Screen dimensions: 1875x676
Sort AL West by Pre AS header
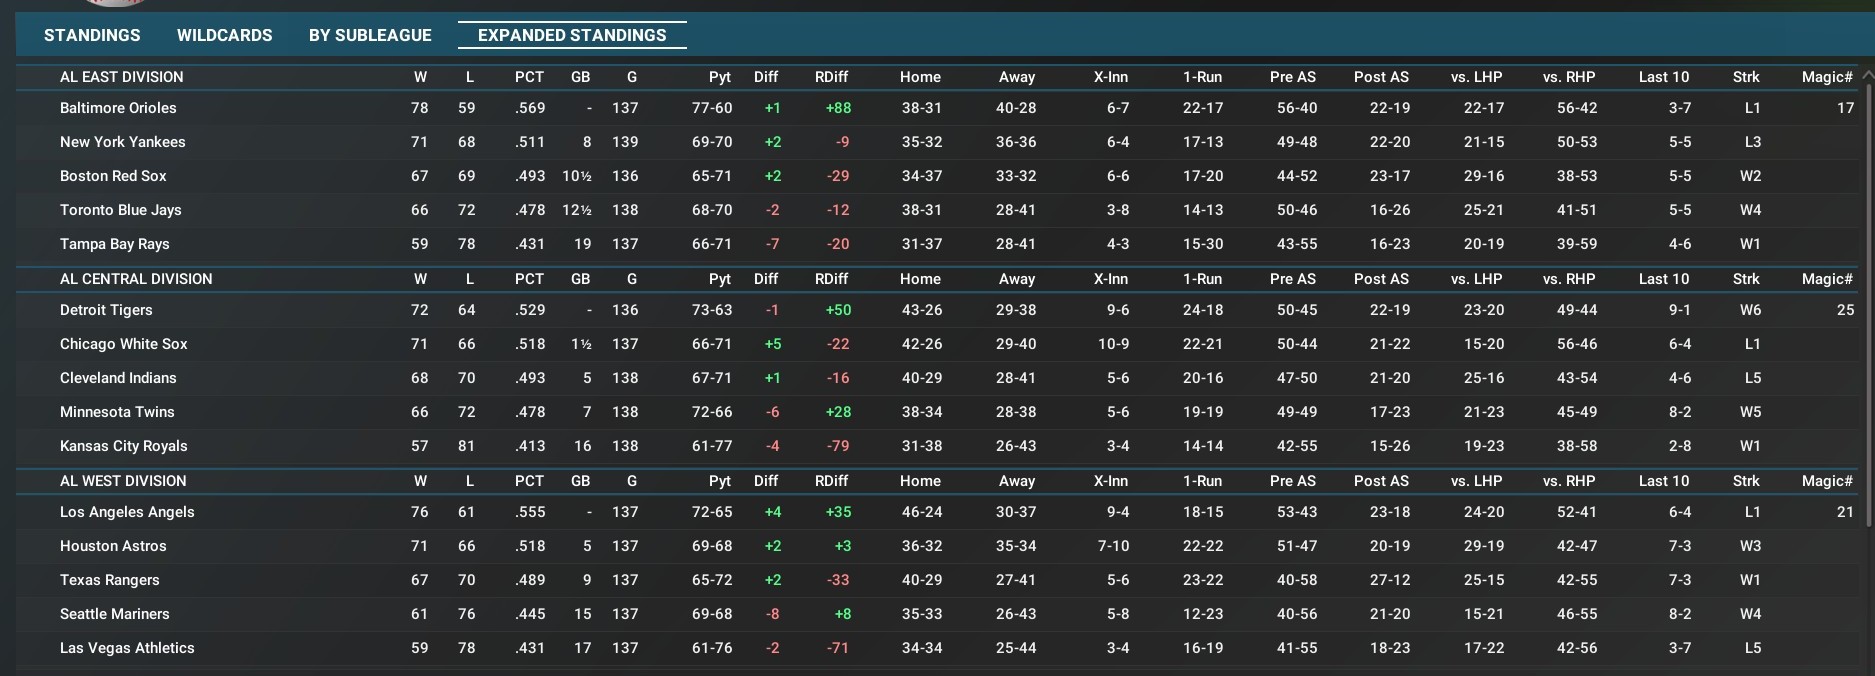pyautogui.click(x=1293, y=481)
